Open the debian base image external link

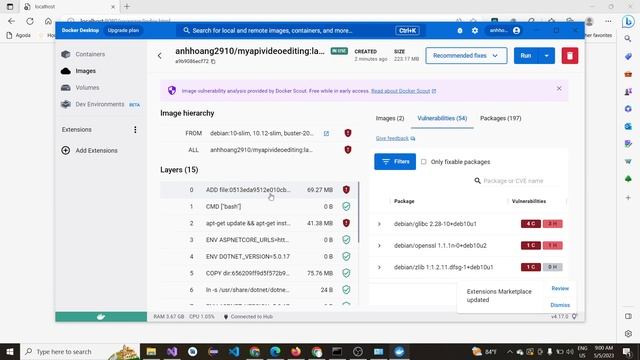(x=326, y=133)
